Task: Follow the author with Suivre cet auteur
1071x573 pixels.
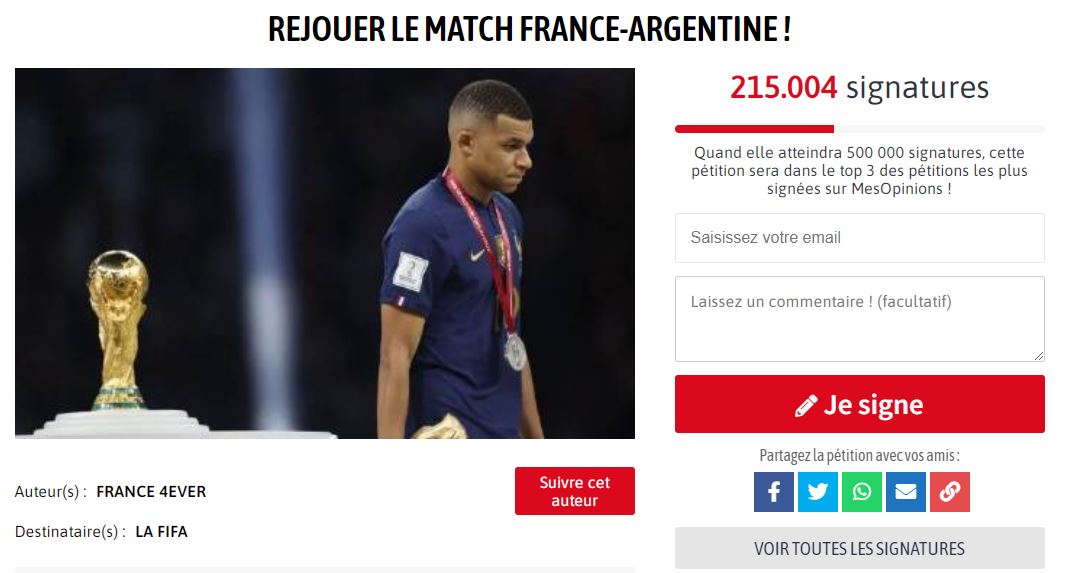Action: (574, 491)
